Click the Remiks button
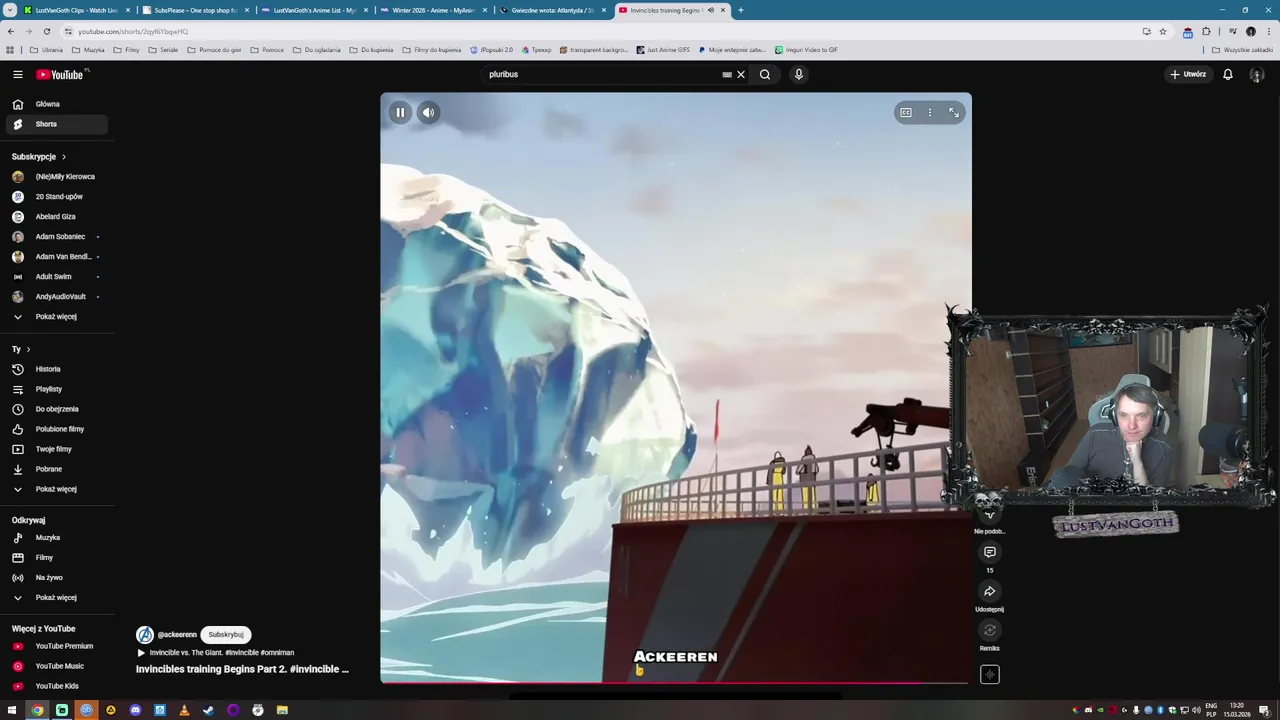 990,630
